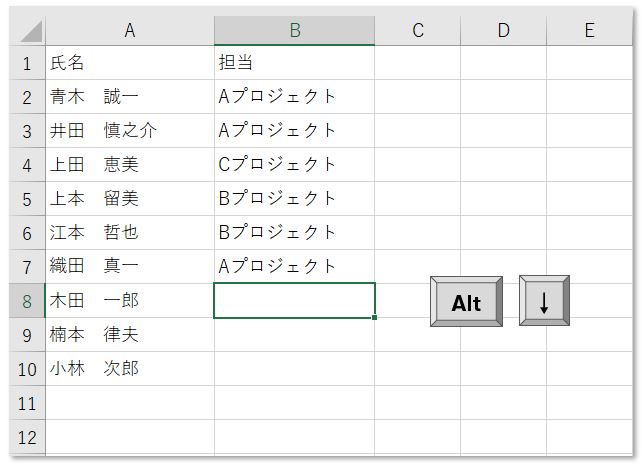The image size is (642, 467).
Task: Click the empty active cell B8
Action: click(294, 300)
